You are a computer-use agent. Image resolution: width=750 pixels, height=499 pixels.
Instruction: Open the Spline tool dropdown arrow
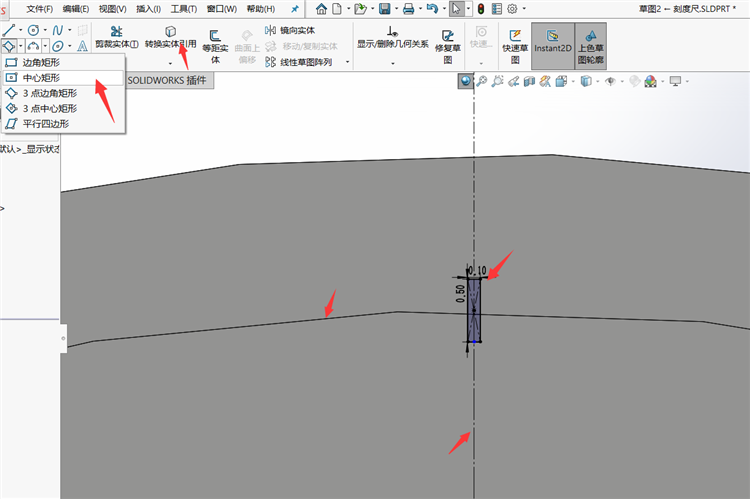70,30
